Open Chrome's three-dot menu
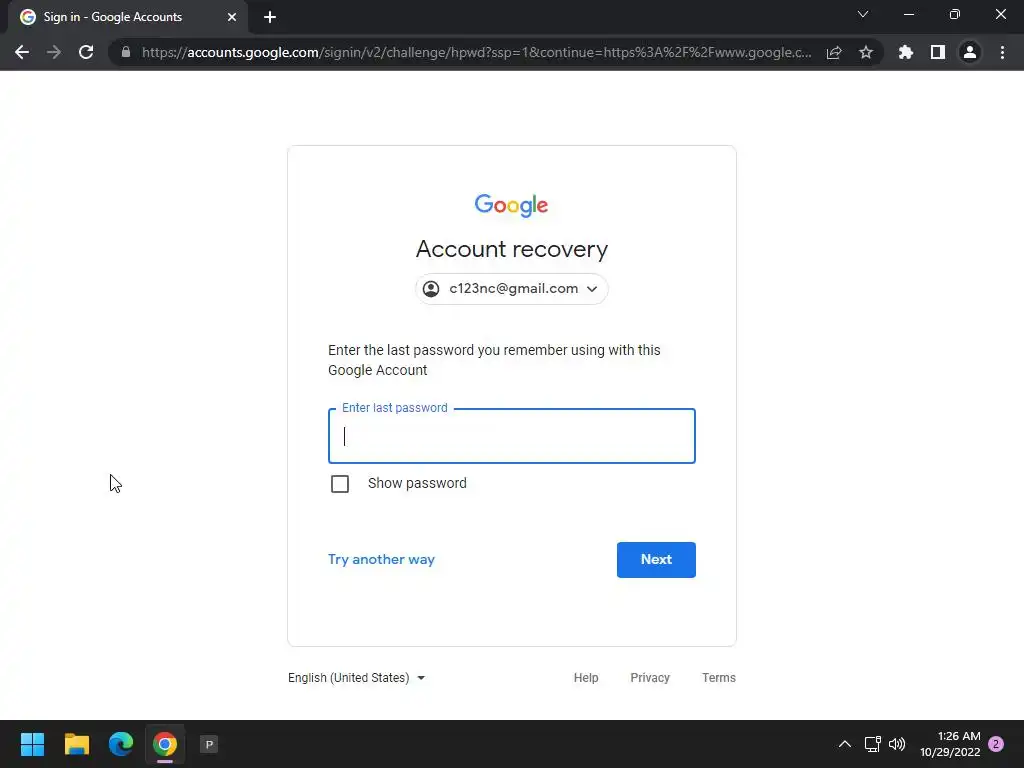The height and width of the screenshot is (768, 1024). (x=1002, y=52)
